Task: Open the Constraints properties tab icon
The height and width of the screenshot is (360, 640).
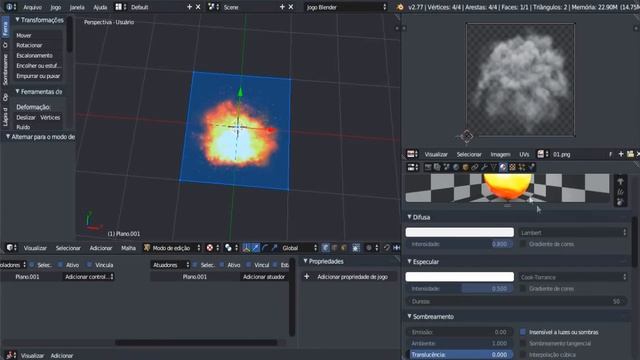Action: coord(475,167)
